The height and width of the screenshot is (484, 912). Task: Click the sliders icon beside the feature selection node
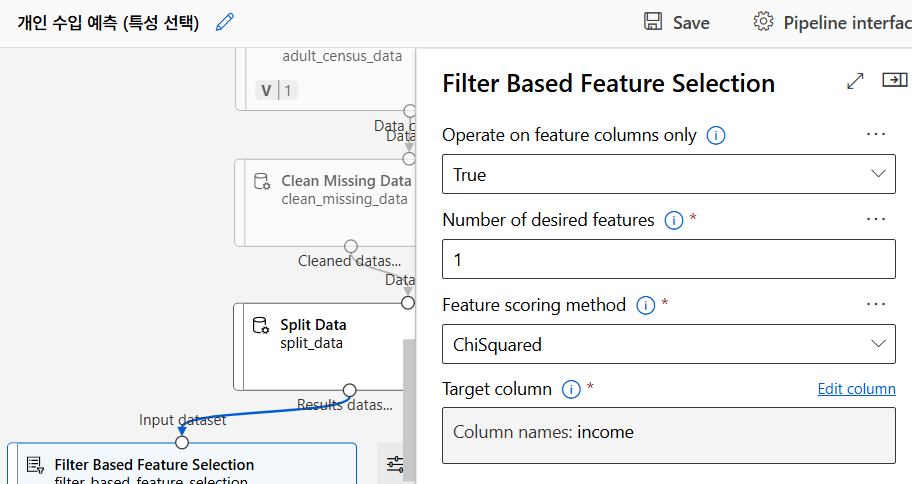tap(395, 464)
